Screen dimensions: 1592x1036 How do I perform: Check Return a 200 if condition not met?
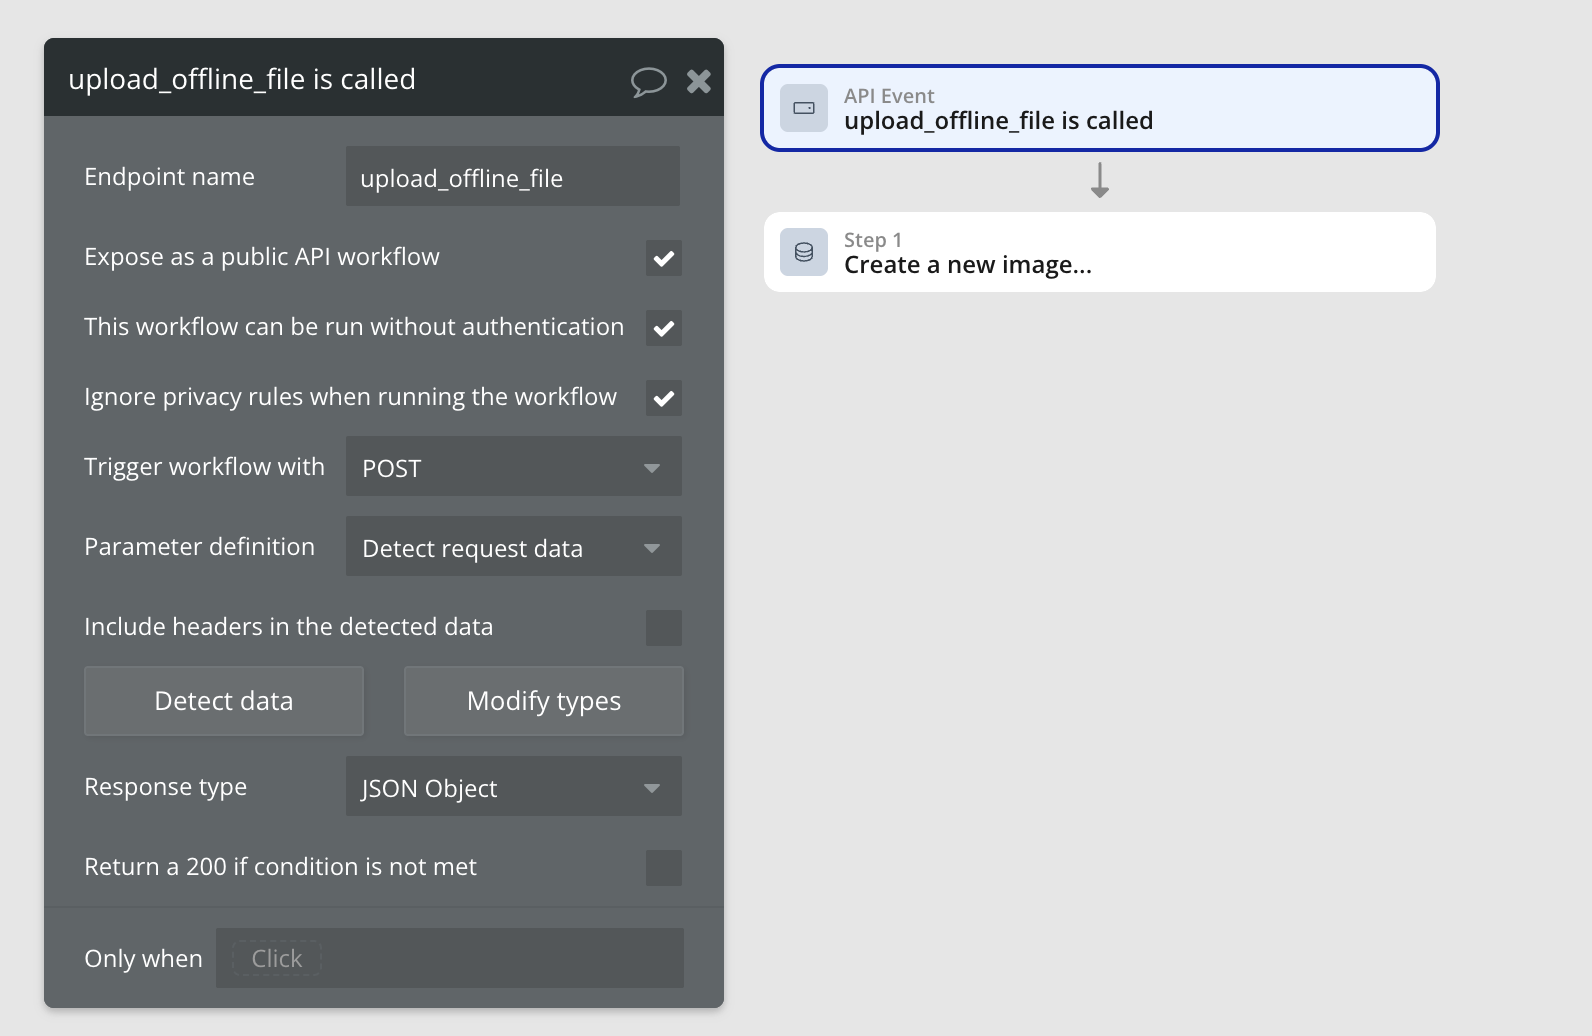pyautogui.click(x=663, y=868)
